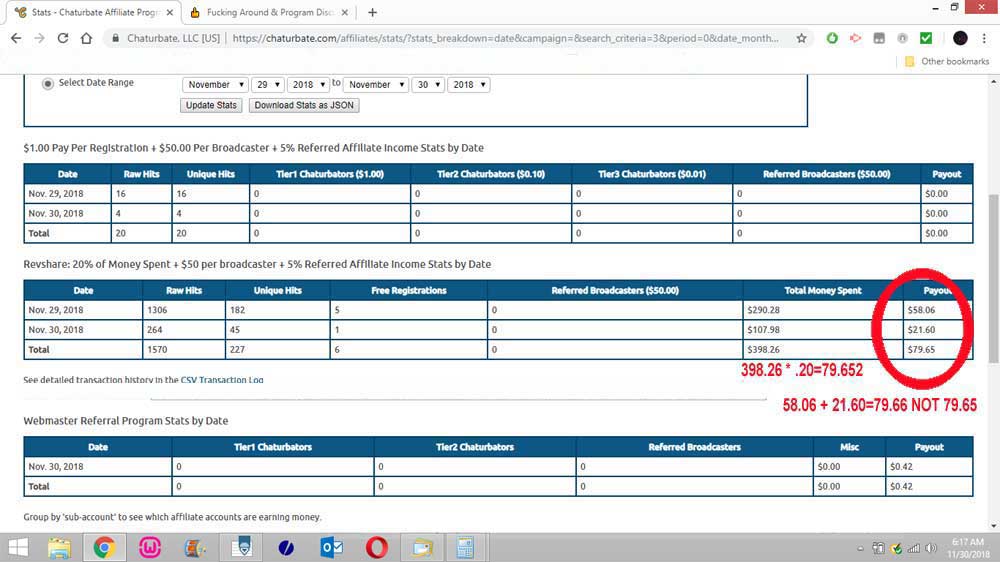Screen dimensions: 1000x562
Task: Open Windows Start button
Action: (x=18, y=547)
